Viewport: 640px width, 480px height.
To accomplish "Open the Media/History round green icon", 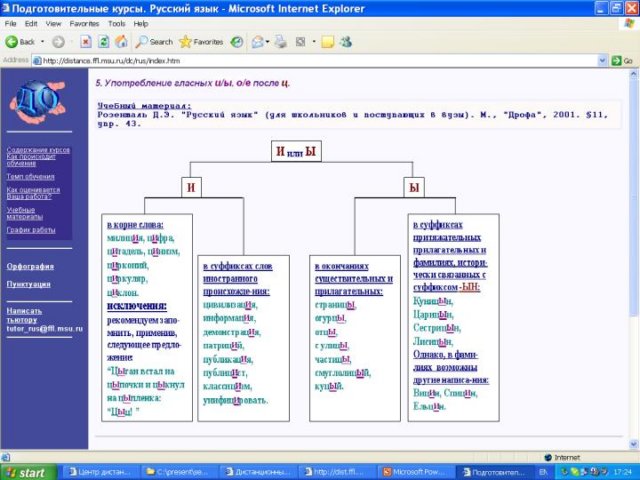I will (x=237, y=42).
